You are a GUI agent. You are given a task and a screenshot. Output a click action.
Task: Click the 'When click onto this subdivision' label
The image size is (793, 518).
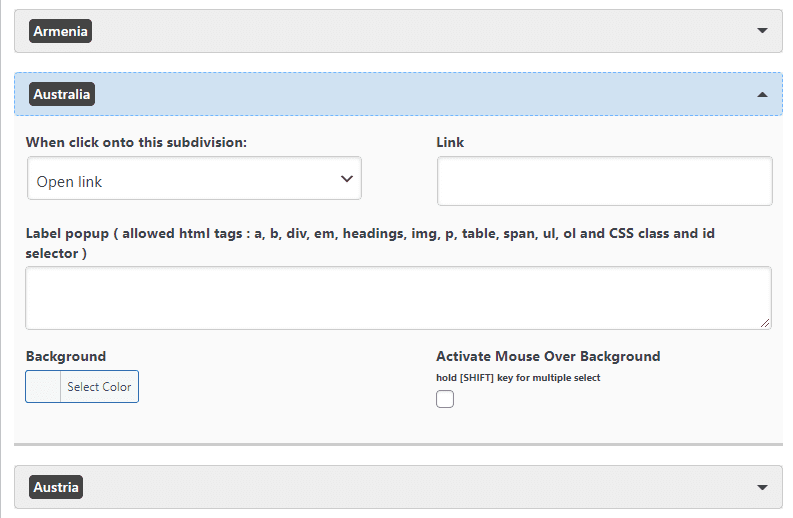[136, 142]
